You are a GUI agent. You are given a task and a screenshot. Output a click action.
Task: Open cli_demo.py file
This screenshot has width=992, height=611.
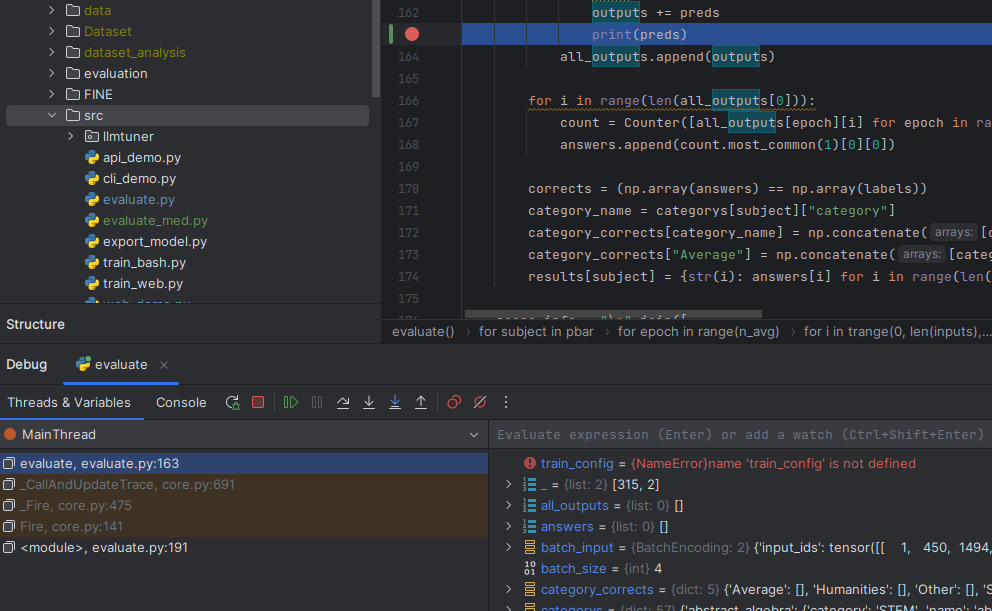pyautogui.click(x=139, y=178)
